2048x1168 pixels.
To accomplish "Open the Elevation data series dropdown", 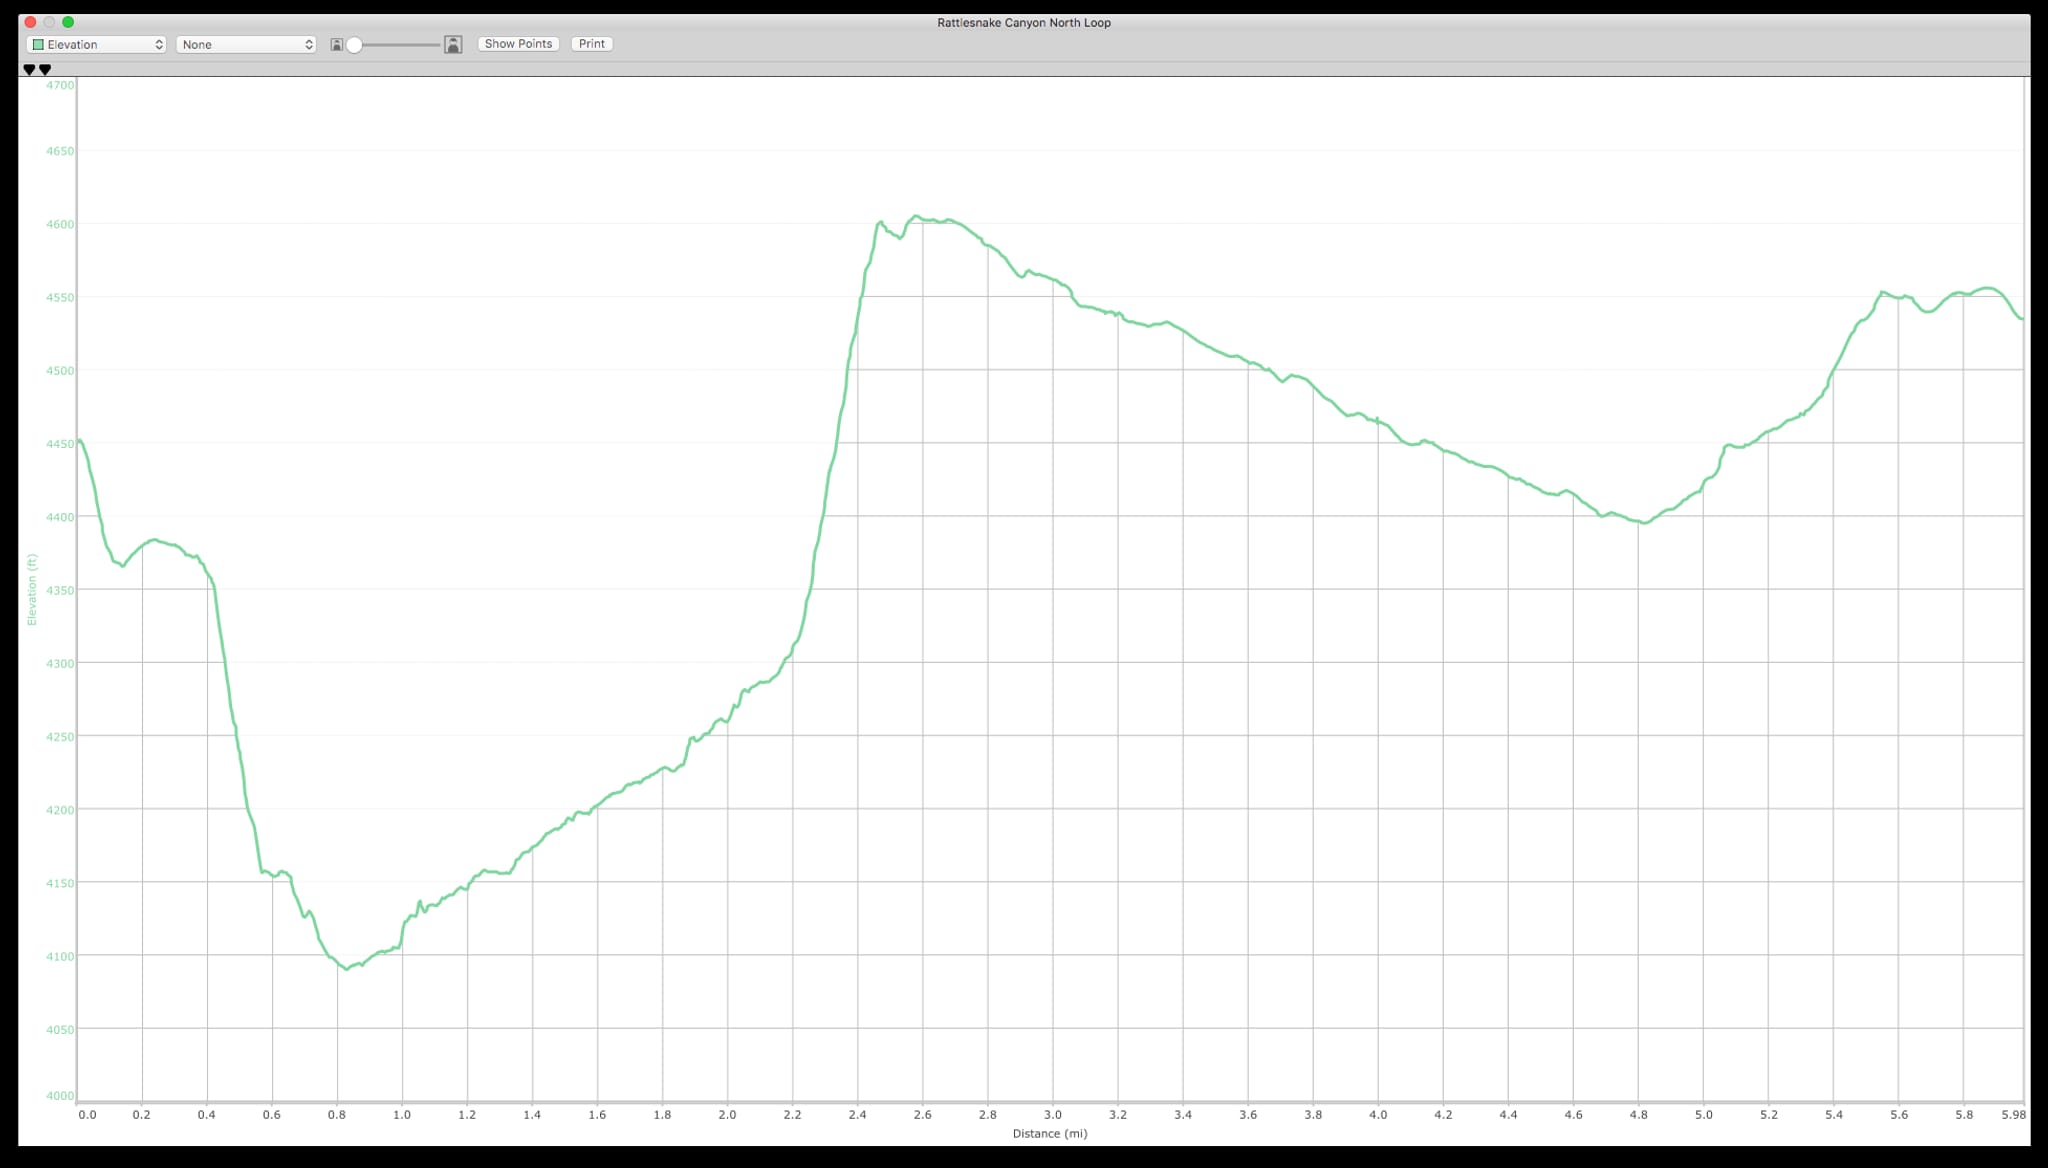I will pos(96,44).
